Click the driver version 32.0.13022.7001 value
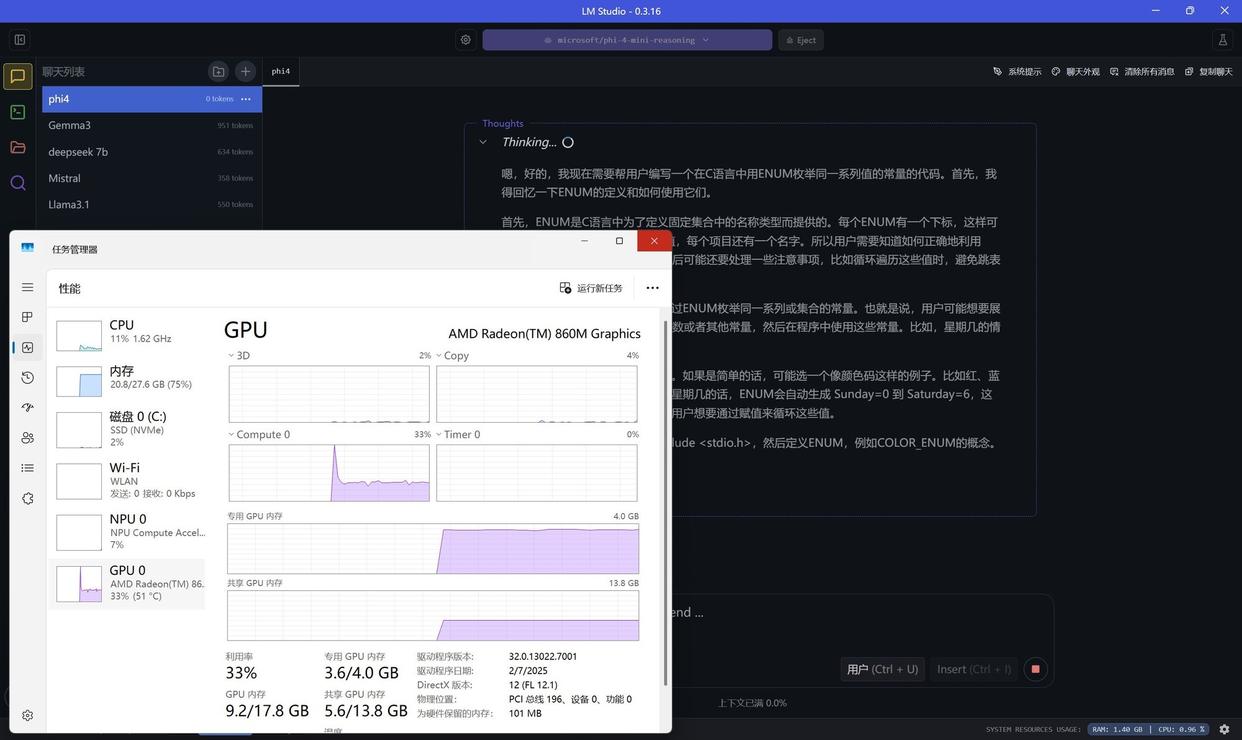This screenshot has height=740, width=1242. tap(543, 657)
